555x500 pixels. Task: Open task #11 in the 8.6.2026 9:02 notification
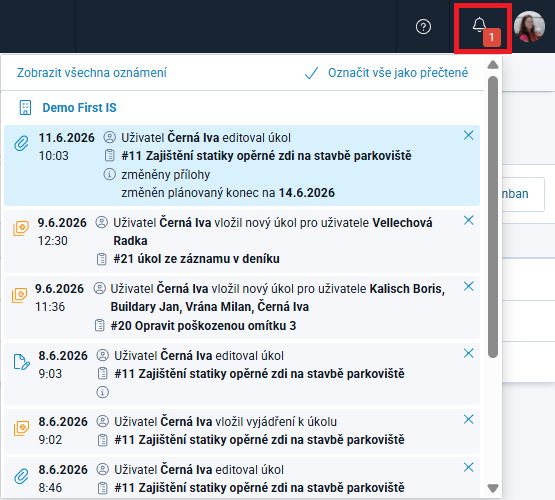click(259, 440)
